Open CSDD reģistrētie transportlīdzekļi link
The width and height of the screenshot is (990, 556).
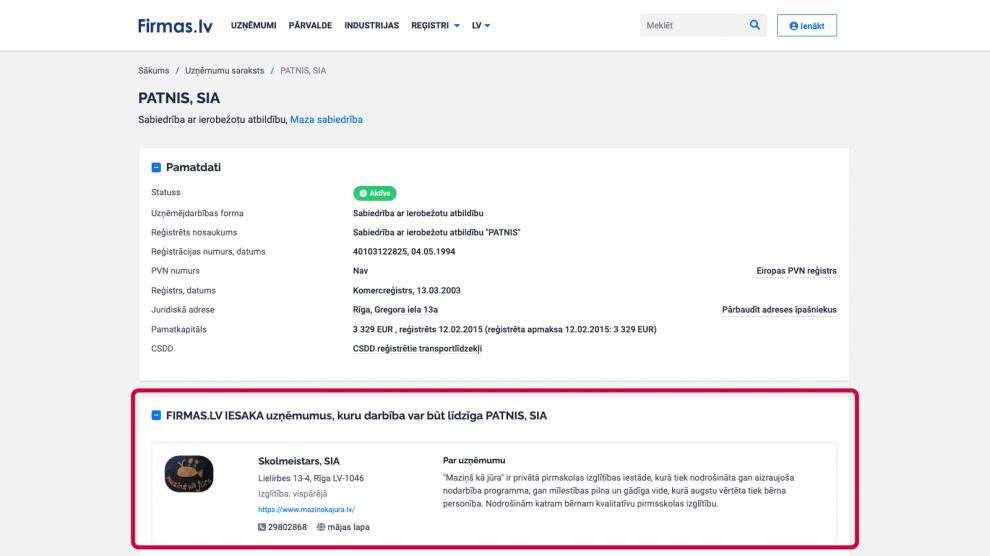pos(417,349)
